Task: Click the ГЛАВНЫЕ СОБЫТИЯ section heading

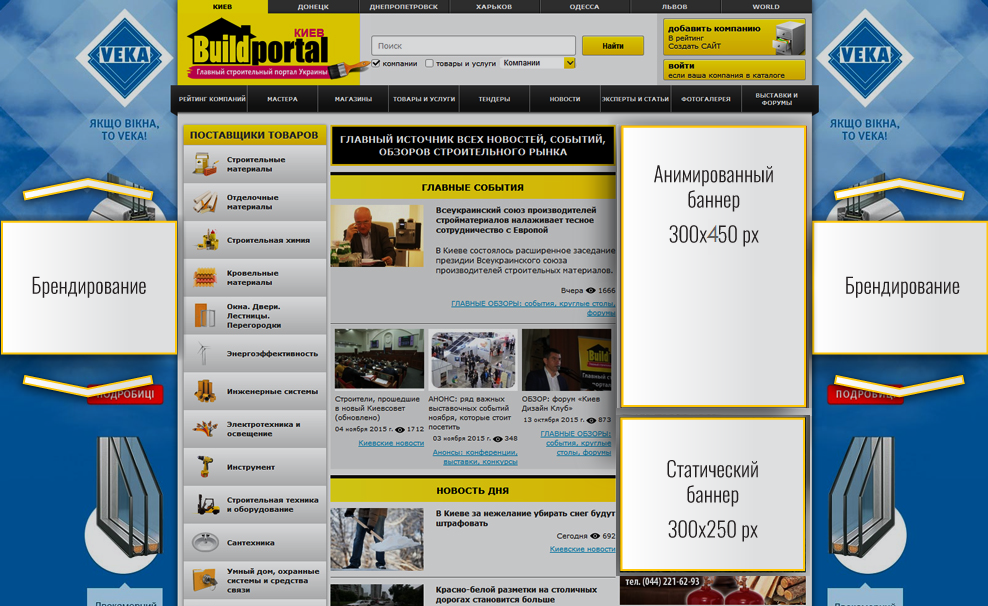Action: [473, 187]
